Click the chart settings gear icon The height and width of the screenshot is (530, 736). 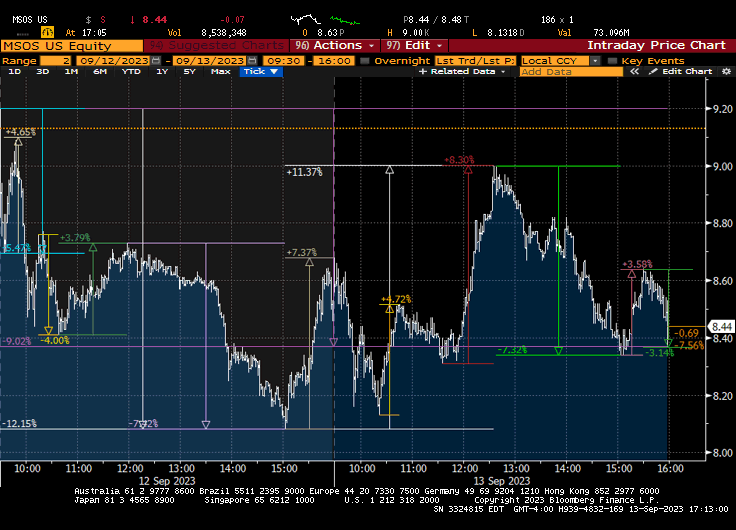[726, 71]
